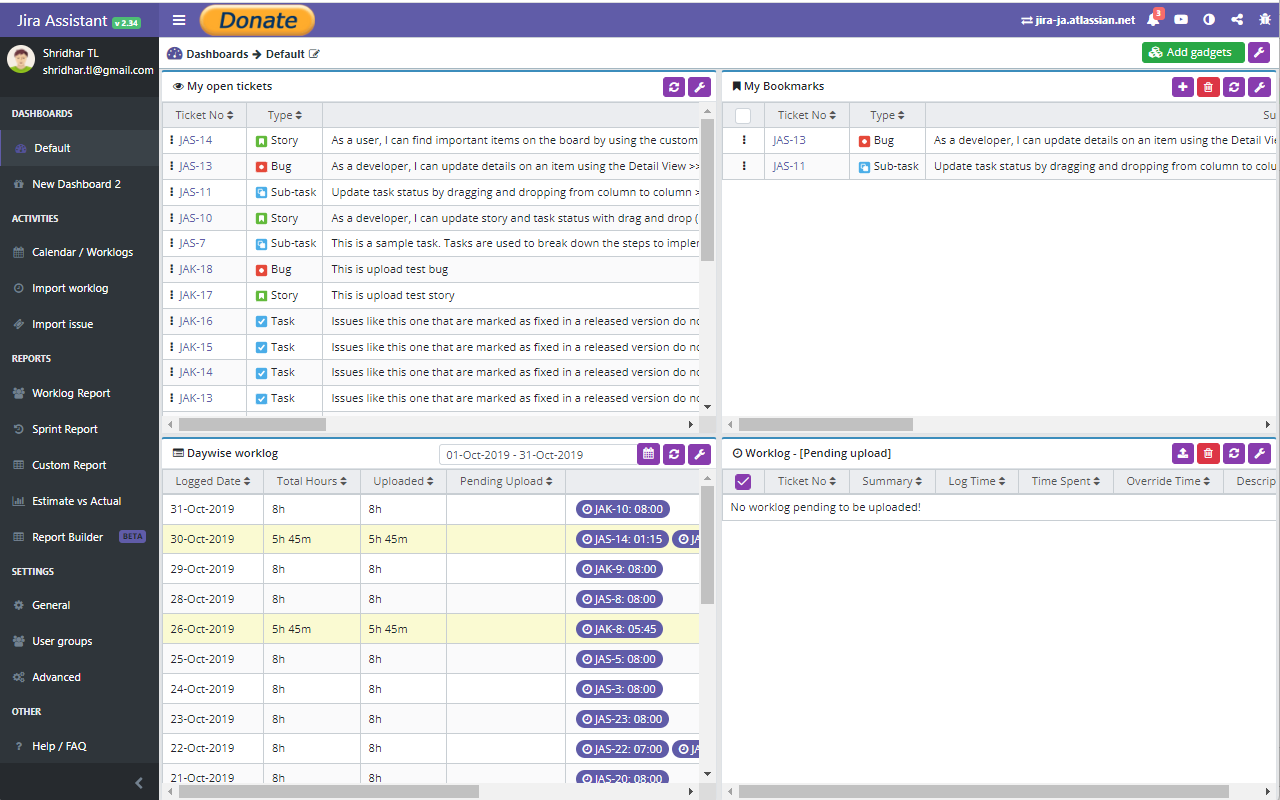Sort pending worklog by Summary column
1280x800 pixels.
[892, 482]
